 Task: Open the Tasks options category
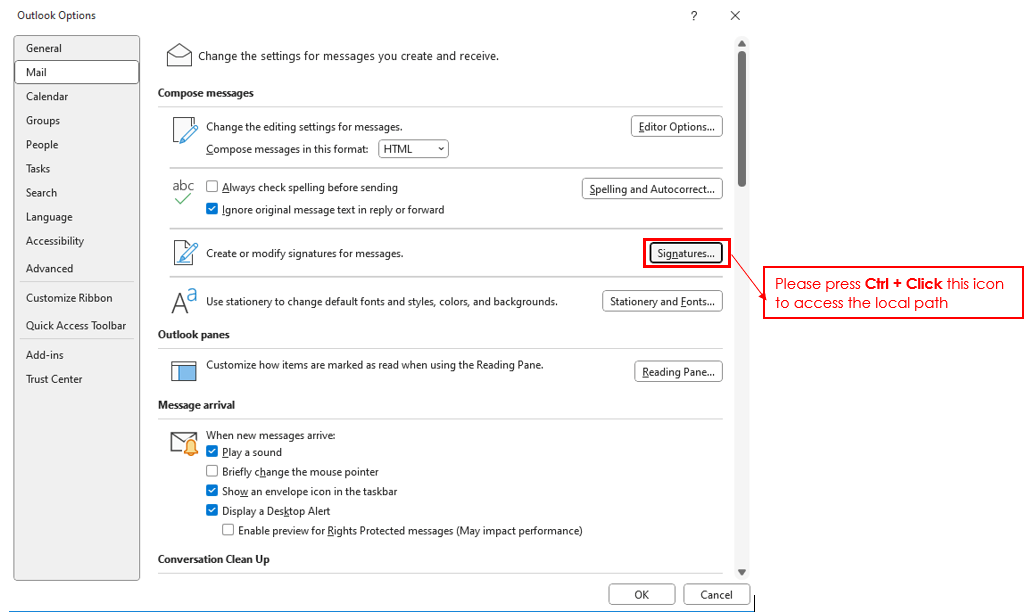point(76,169)
